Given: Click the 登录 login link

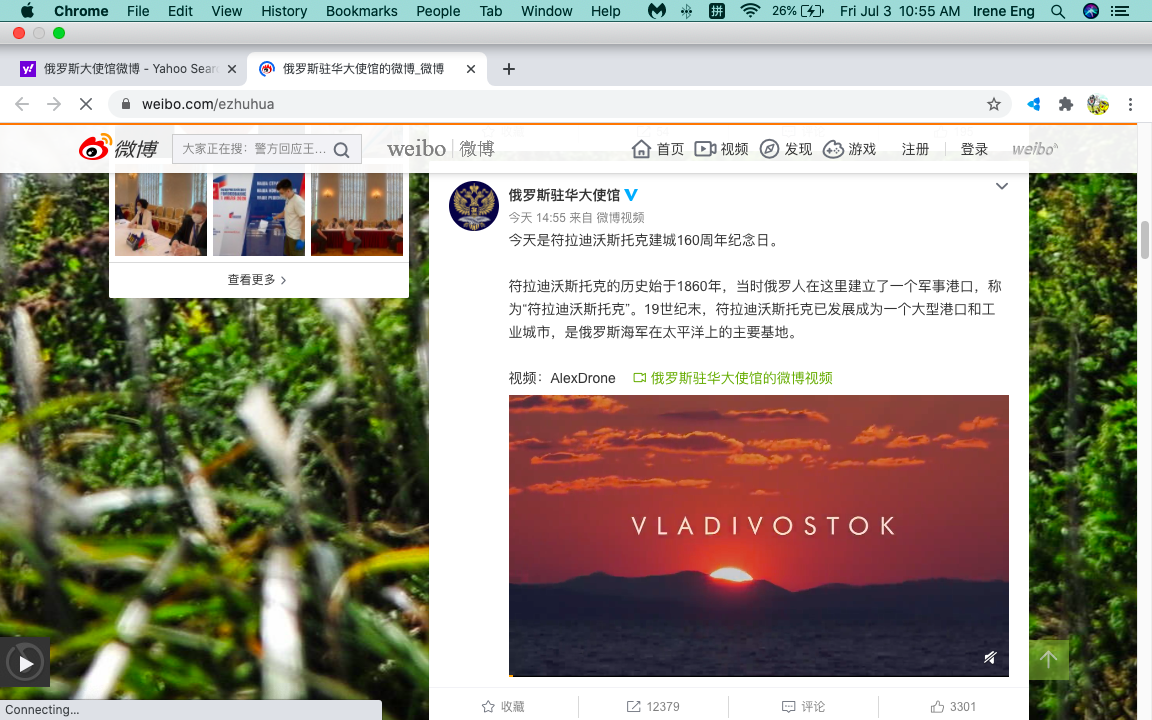Looking at the screenshot, I should 974,149.
